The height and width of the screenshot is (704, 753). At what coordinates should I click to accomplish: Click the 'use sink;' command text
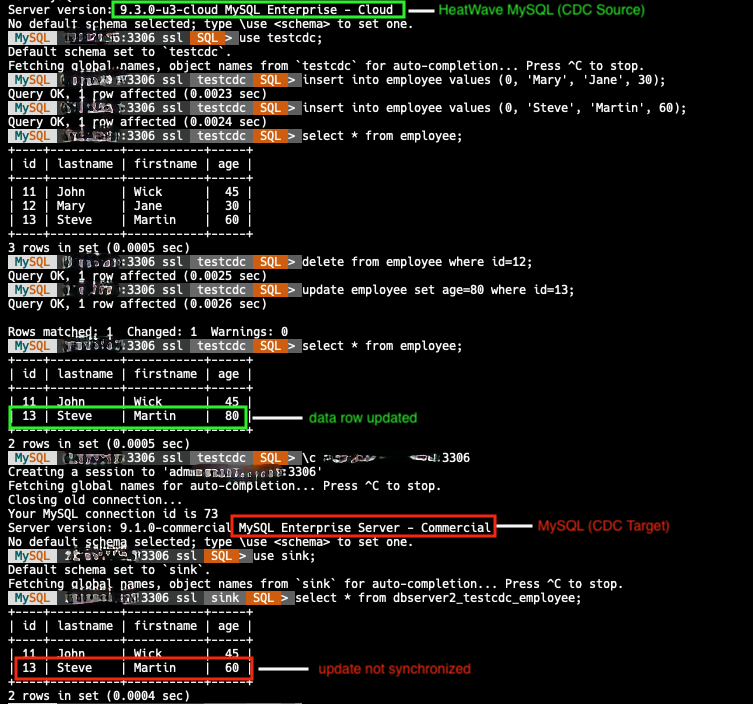pos(284,556)
